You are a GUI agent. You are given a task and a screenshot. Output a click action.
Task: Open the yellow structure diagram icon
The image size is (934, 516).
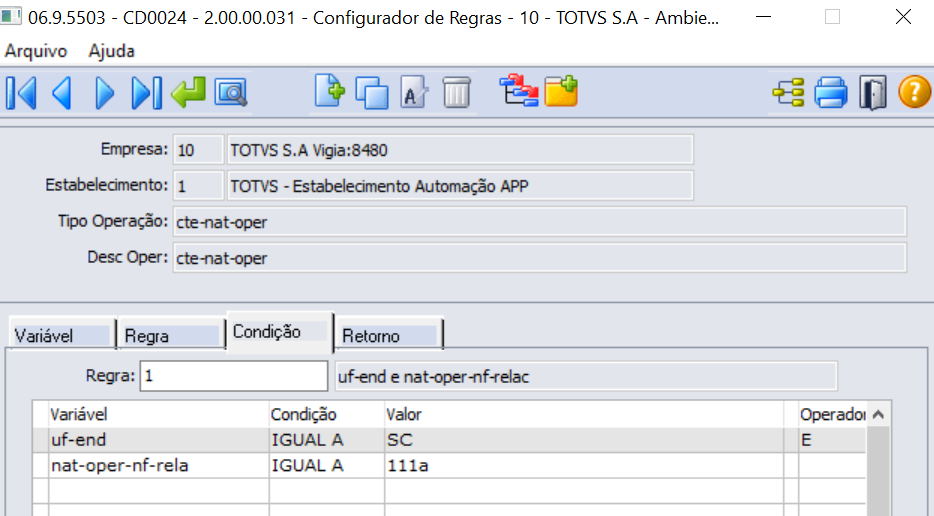(788, 93)
